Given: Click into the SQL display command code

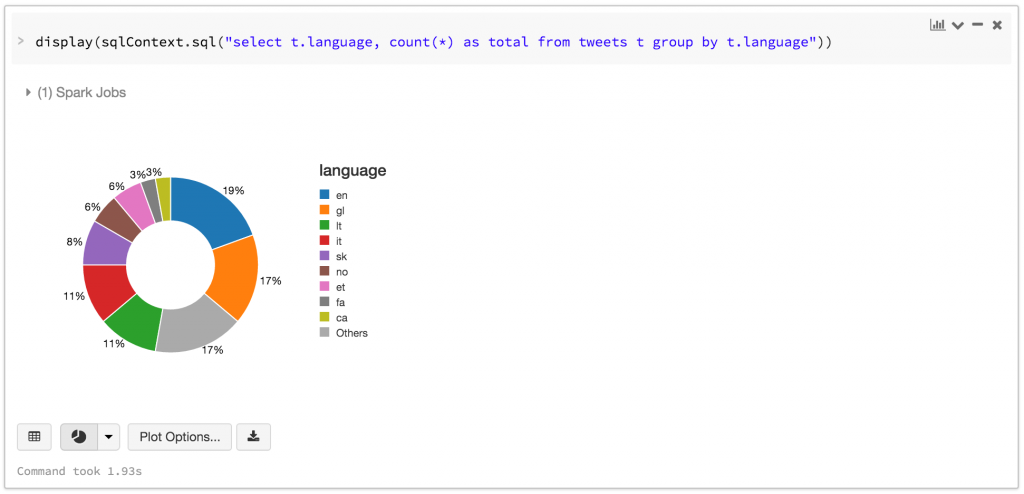Looking at the screenshot, I should (430, 42).
